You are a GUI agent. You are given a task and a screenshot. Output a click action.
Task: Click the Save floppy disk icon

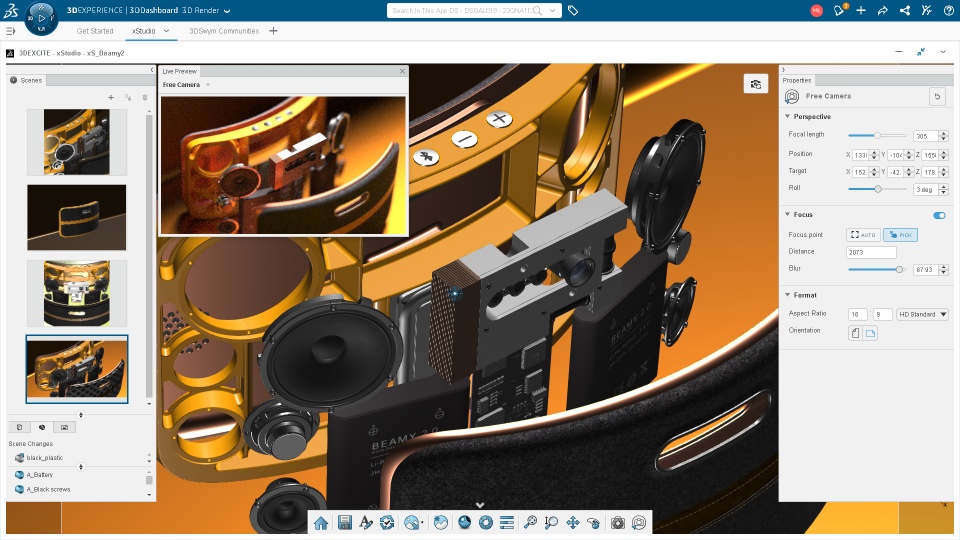click(x=345, y=522)
